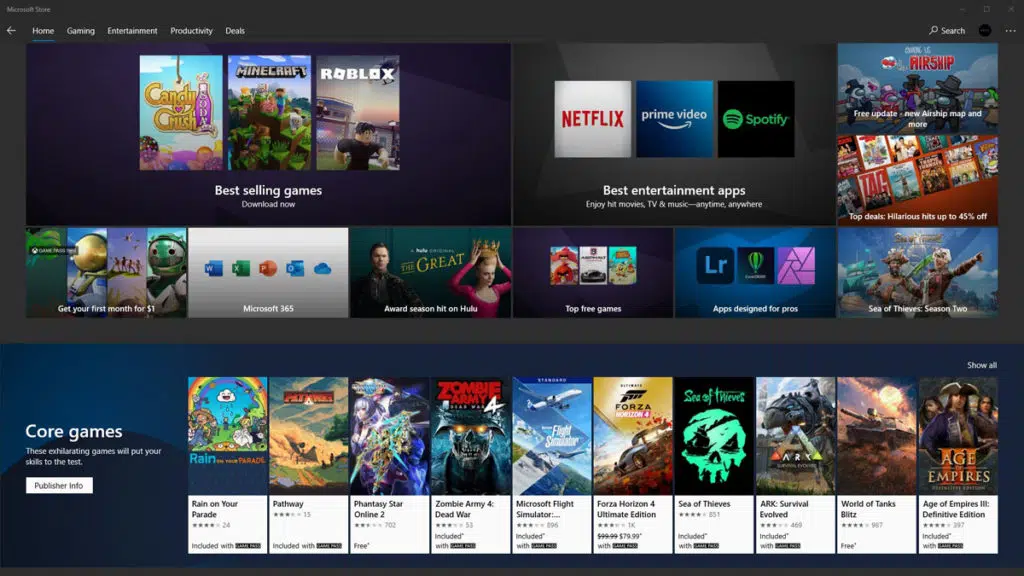1024x576 pixels.
Task: Open the Top free games banner
Action: tap(593, 272)
